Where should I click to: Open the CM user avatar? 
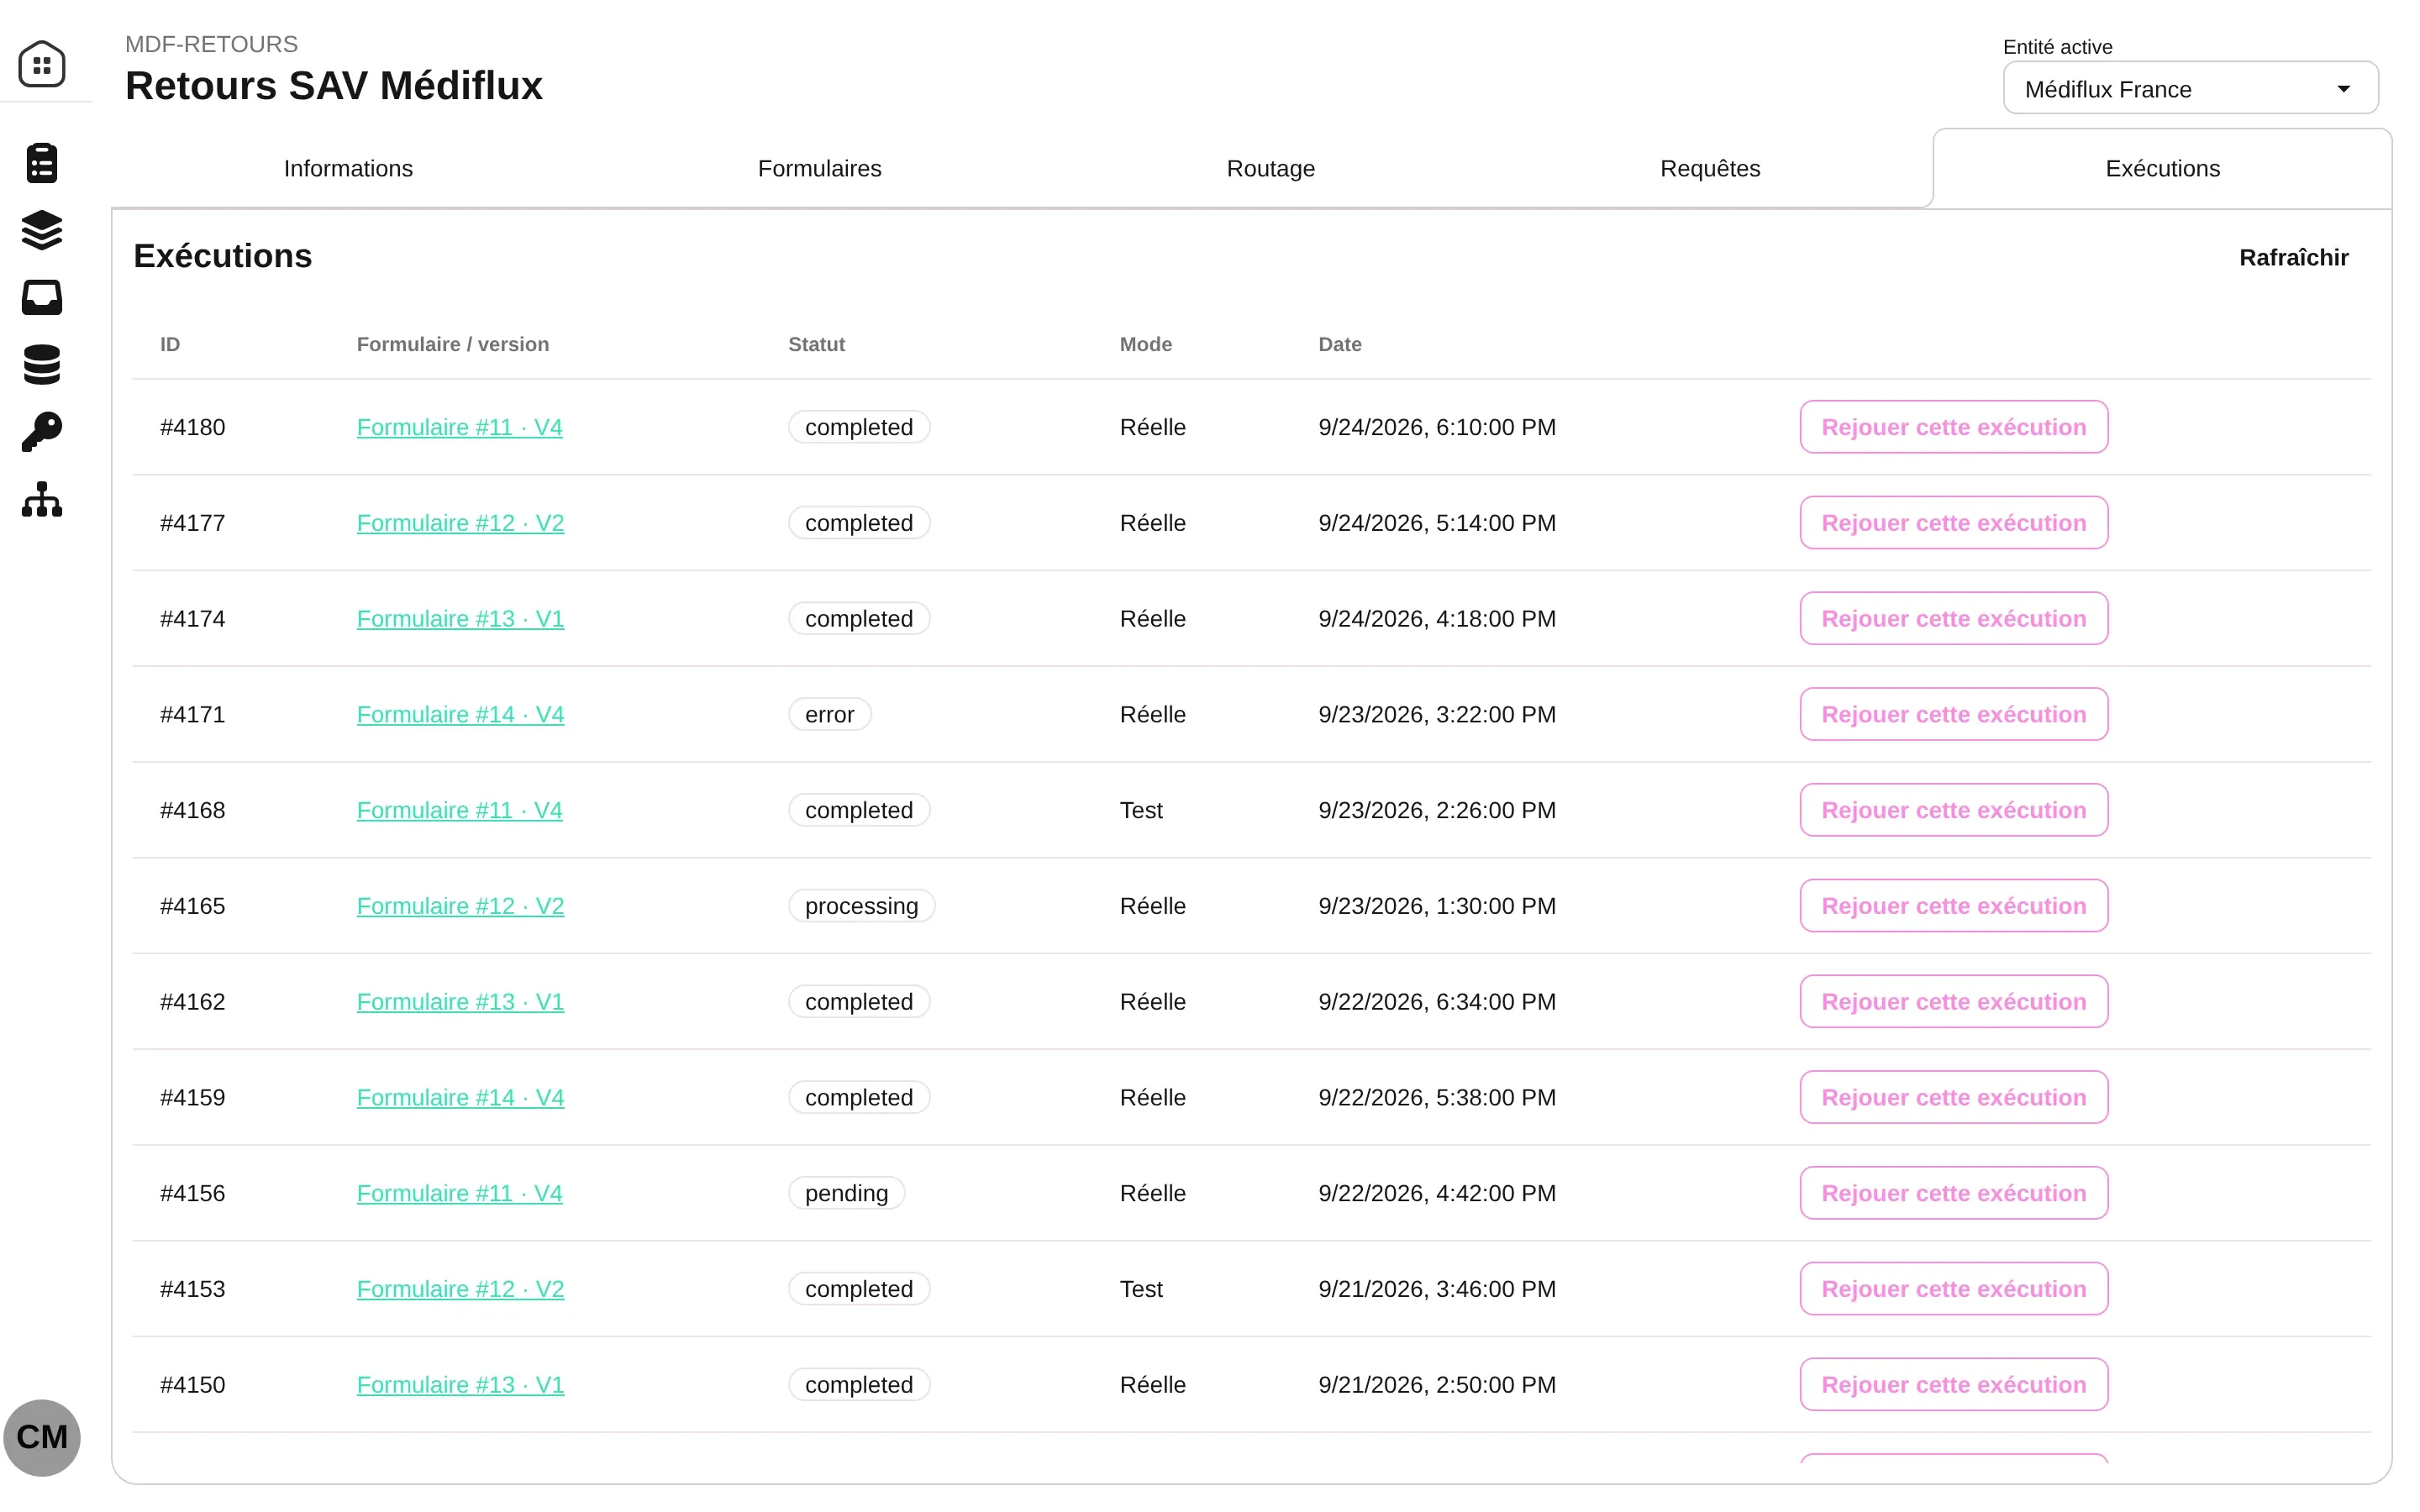tap(42, 1437)
